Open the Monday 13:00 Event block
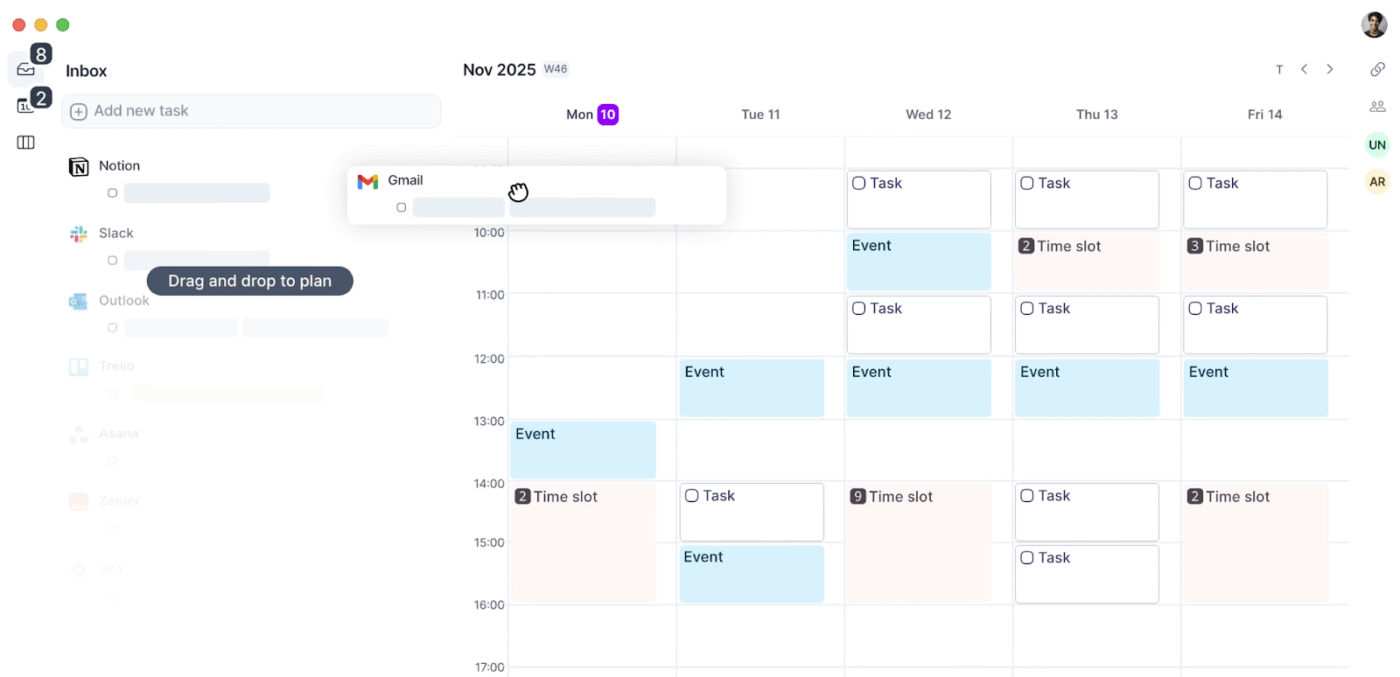Viewport: 1400px width, 677px height. (x=583, y=450)
